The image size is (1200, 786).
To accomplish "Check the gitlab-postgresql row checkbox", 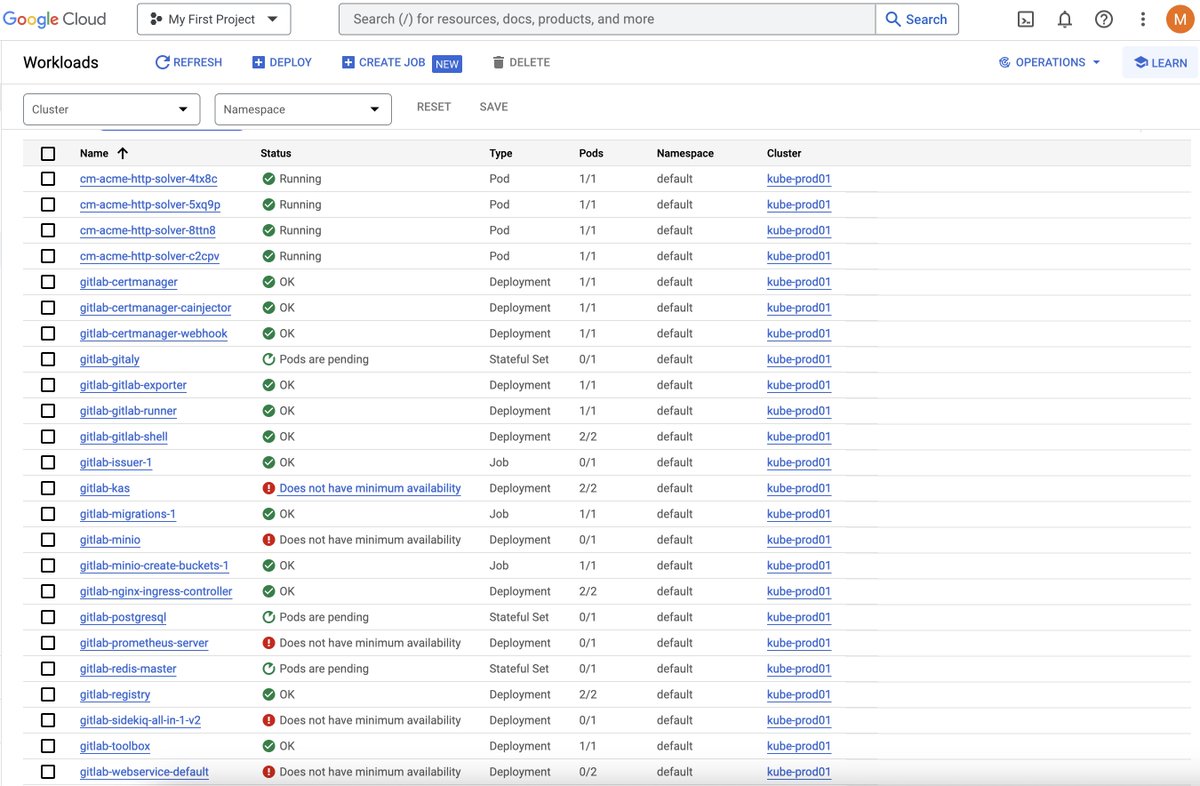I will click(48, 617).
